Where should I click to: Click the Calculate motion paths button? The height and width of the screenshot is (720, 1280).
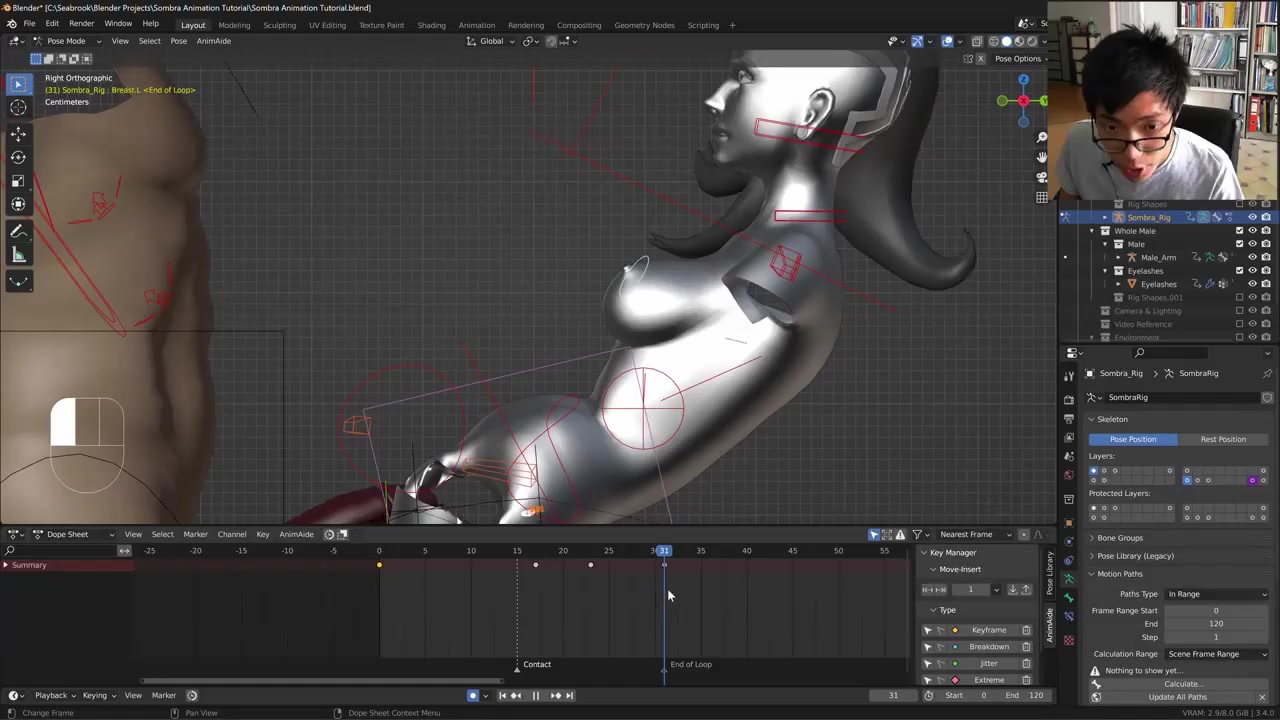click(1180, 684)
